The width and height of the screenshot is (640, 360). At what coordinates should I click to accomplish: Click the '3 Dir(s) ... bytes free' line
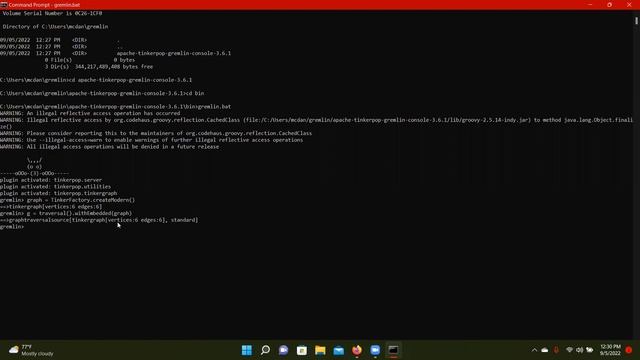point(99,67)
